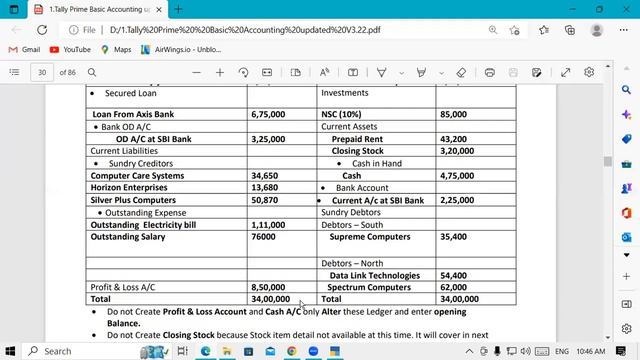Select the Erase tool
This screenshot has width=640, height=360.
pyautogui.click(x=461, y=72)
